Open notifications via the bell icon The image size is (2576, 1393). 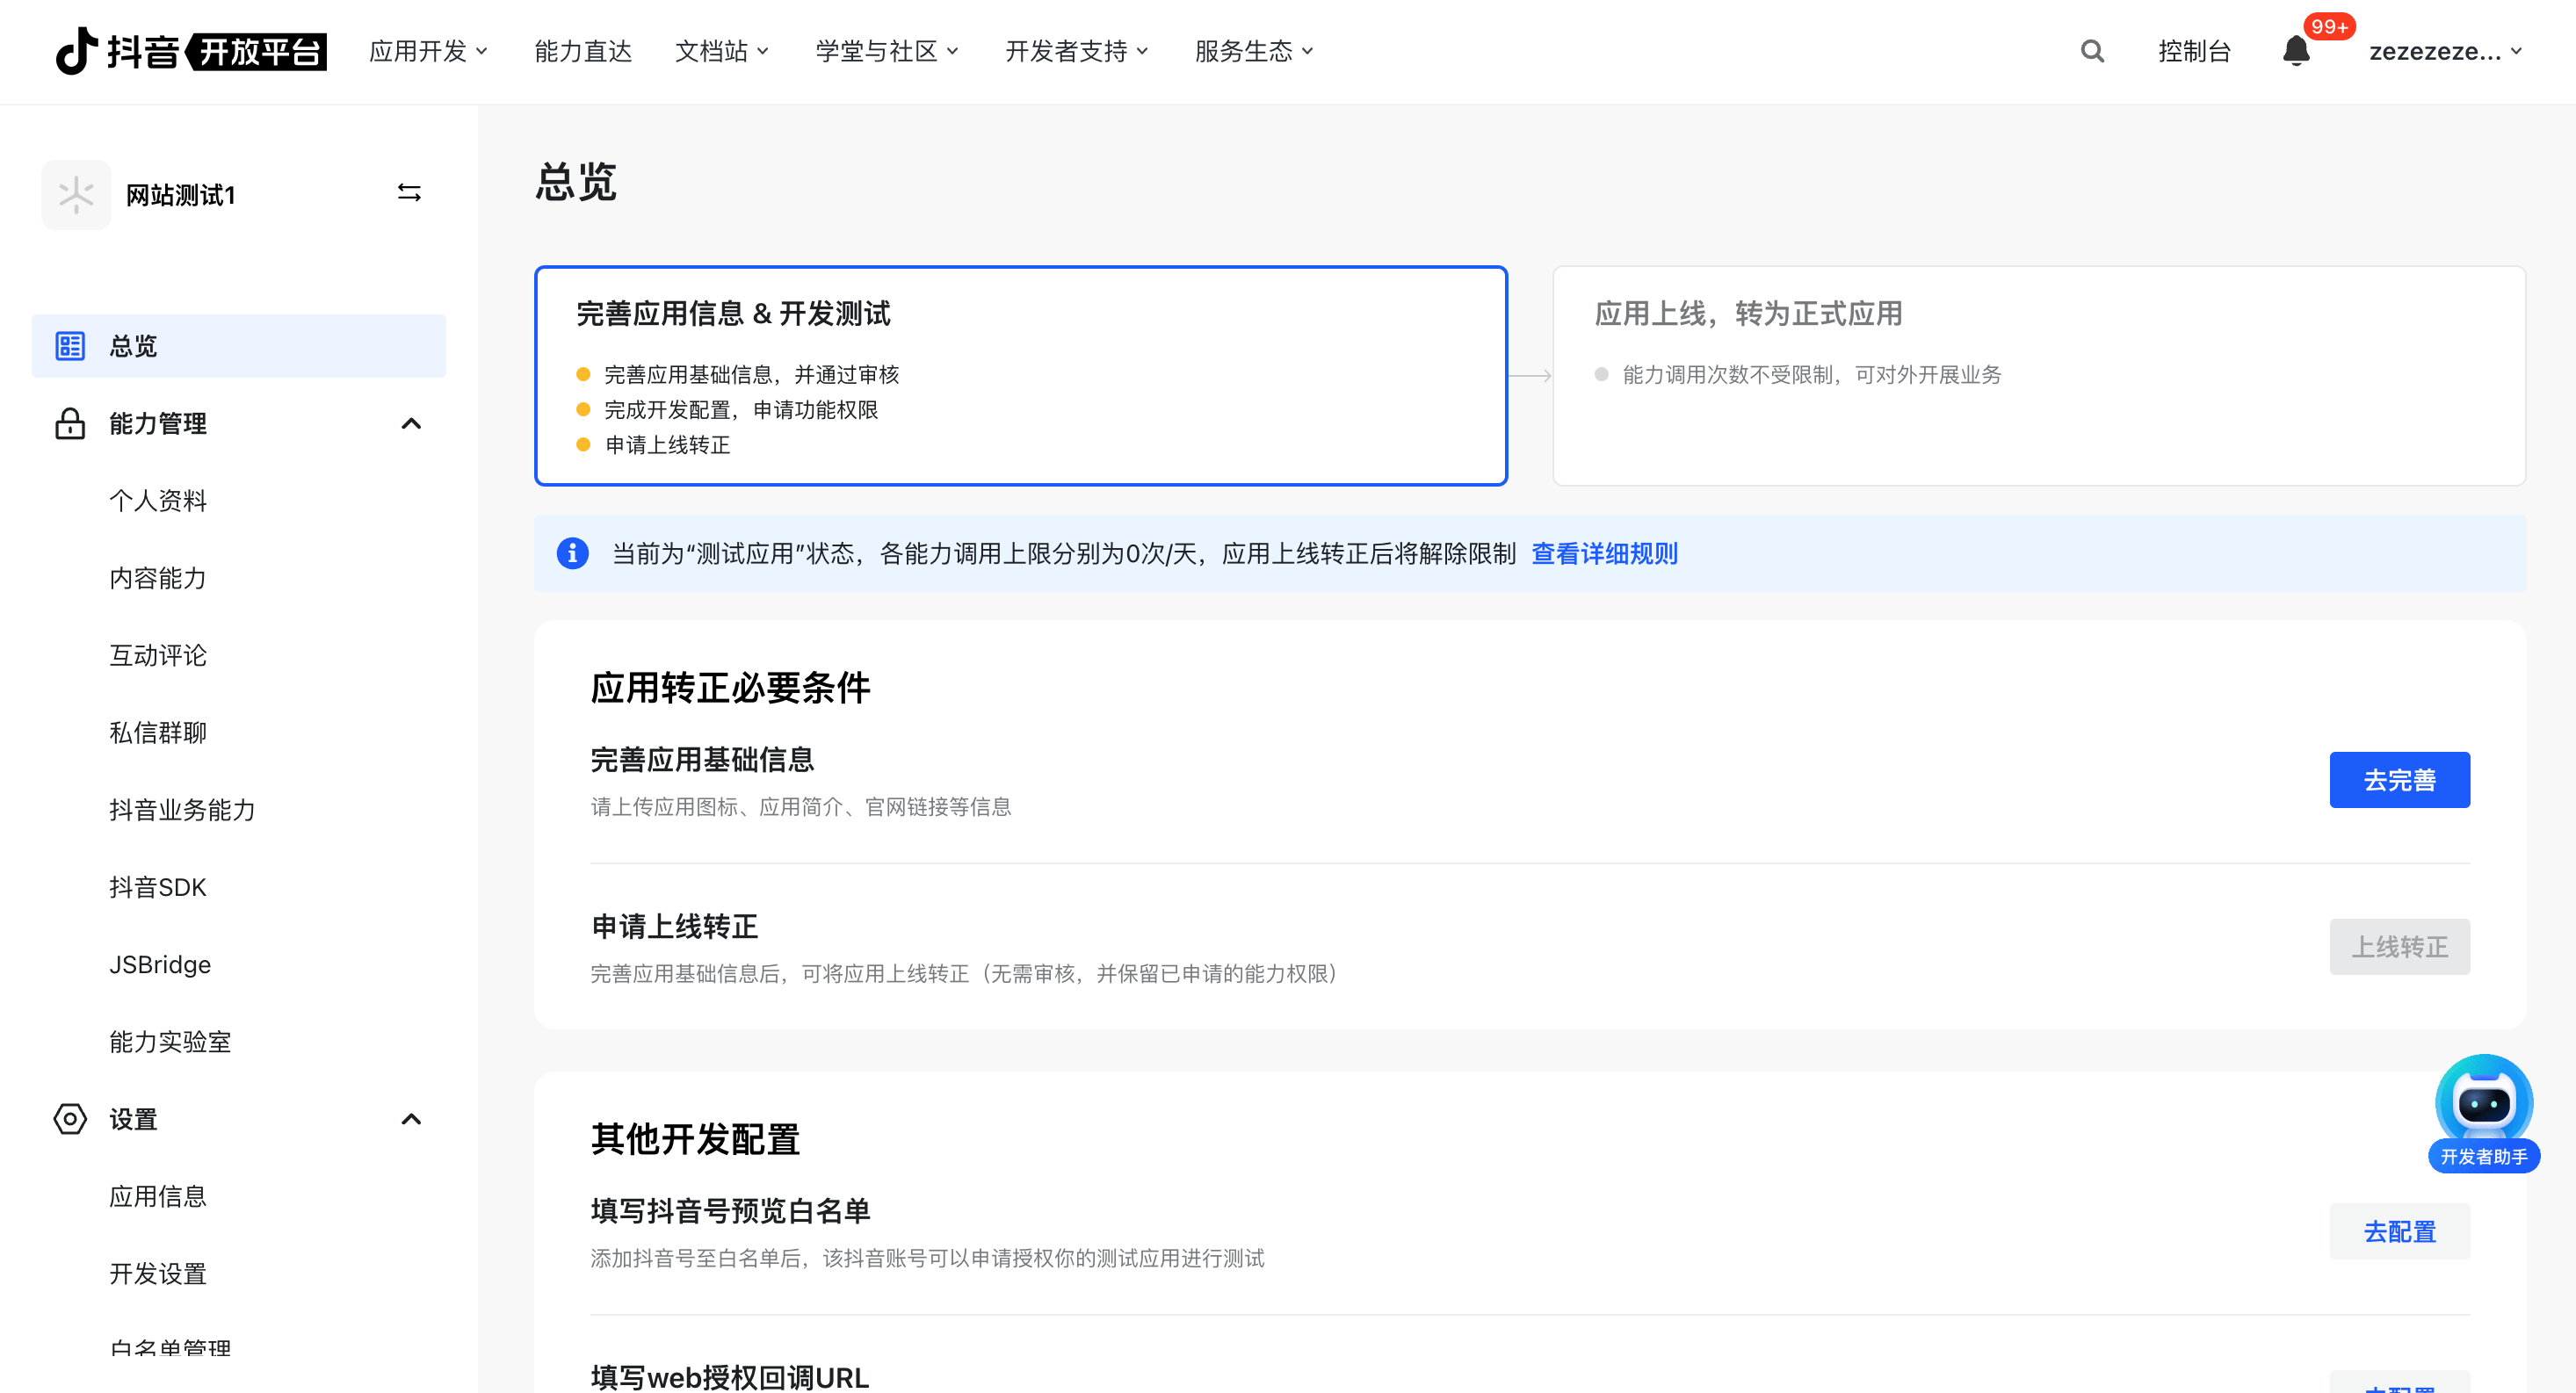(2296, 51)
